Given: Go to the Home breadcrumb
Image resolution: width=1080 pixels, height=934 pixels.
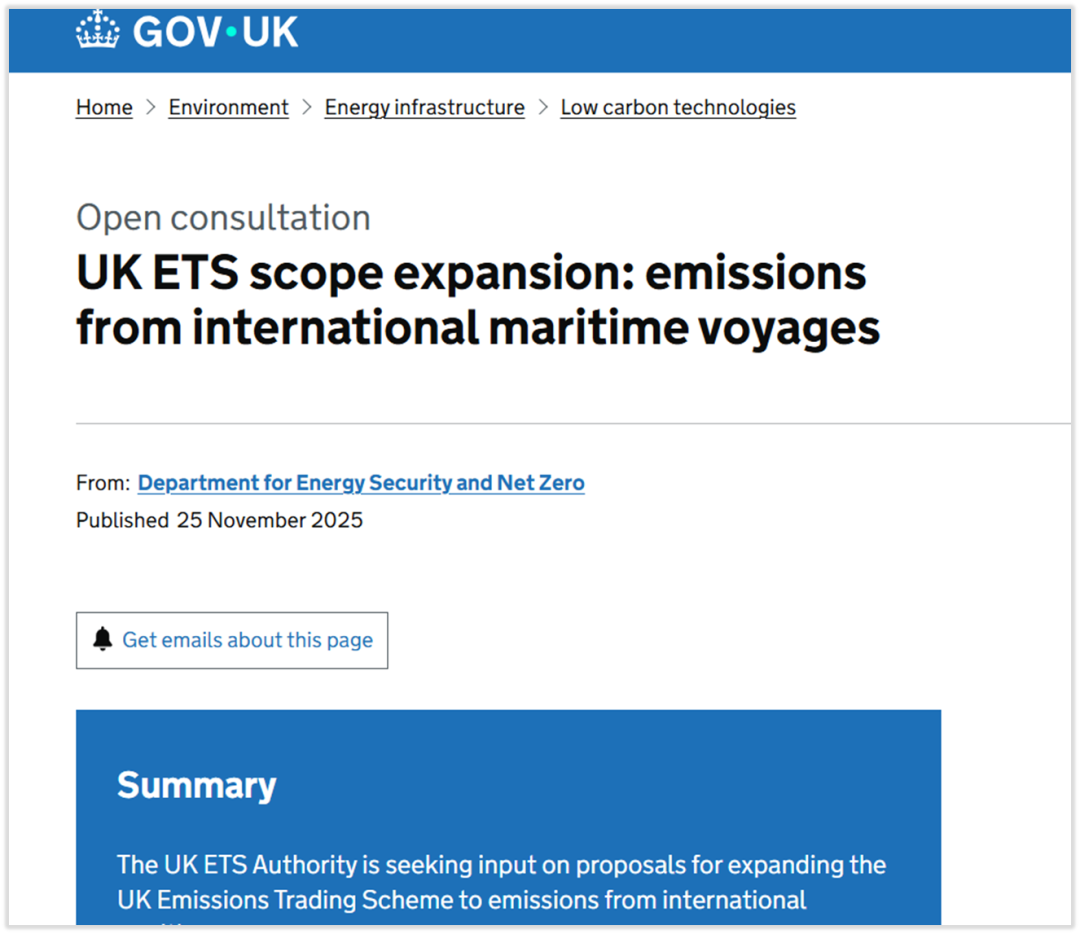Looking at the screenshot, I should pos(104,108).
